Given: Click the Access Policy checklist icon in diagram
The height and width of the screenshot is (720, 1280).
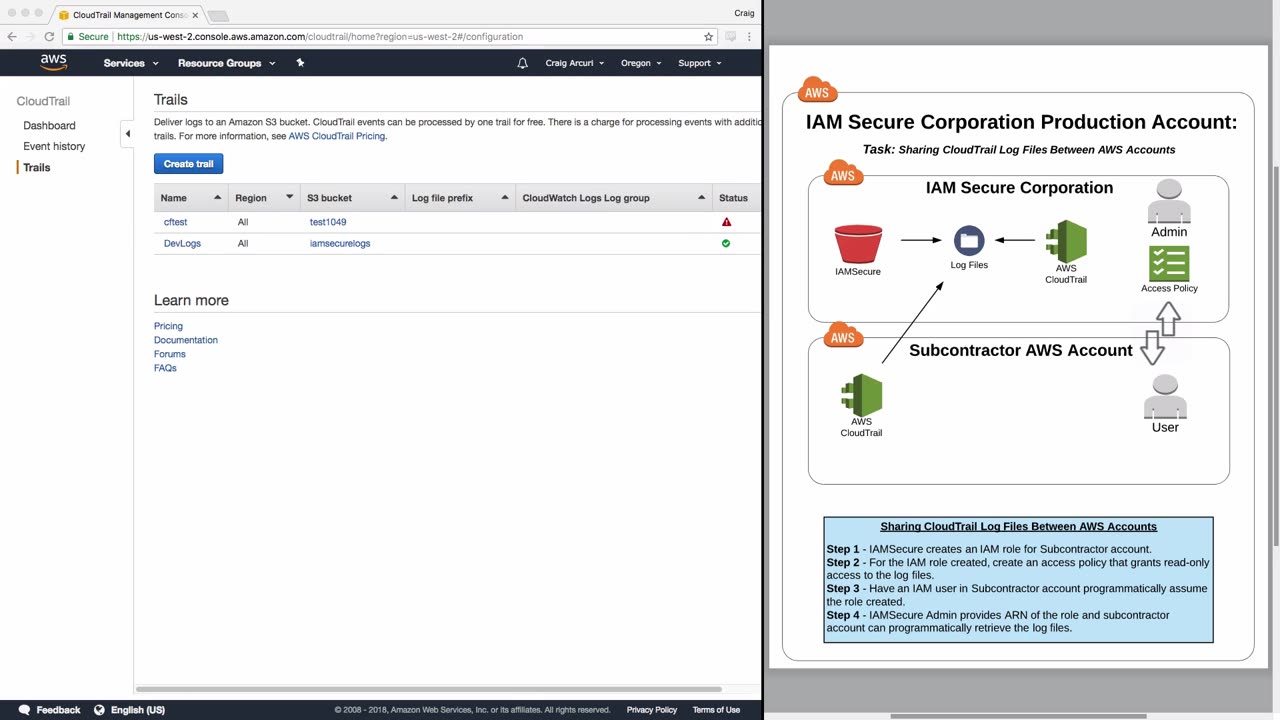Looking at the screenshot, I should 1169,264.
